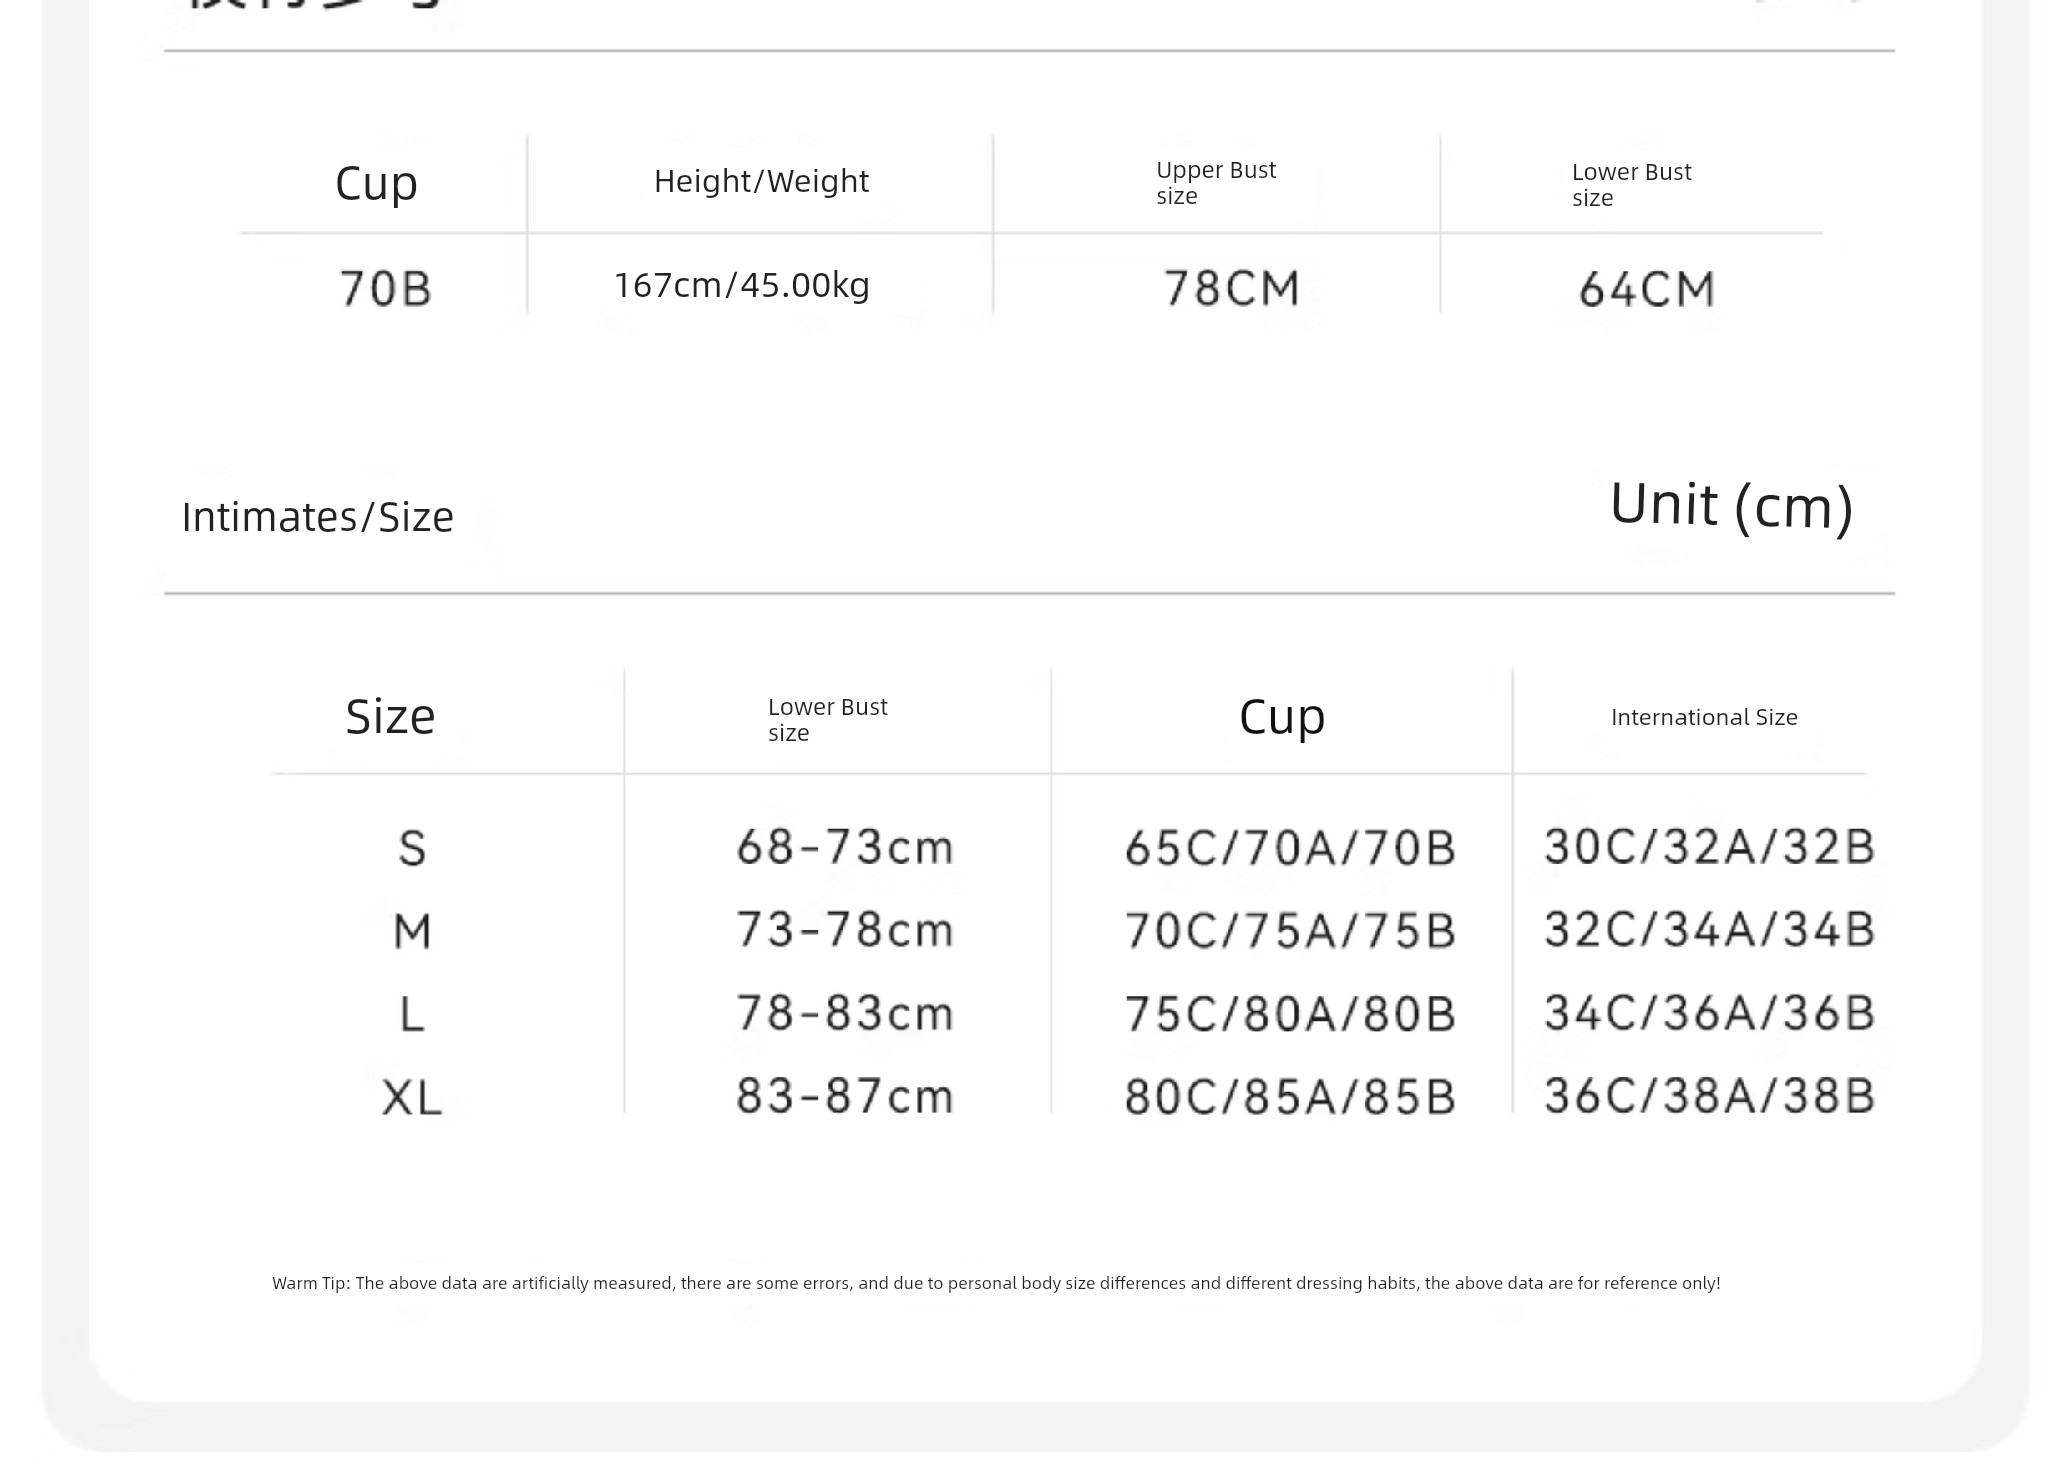Click the 78-83cm cell
This screenshot has height=1480, width=2071.
coord(845,1013)
